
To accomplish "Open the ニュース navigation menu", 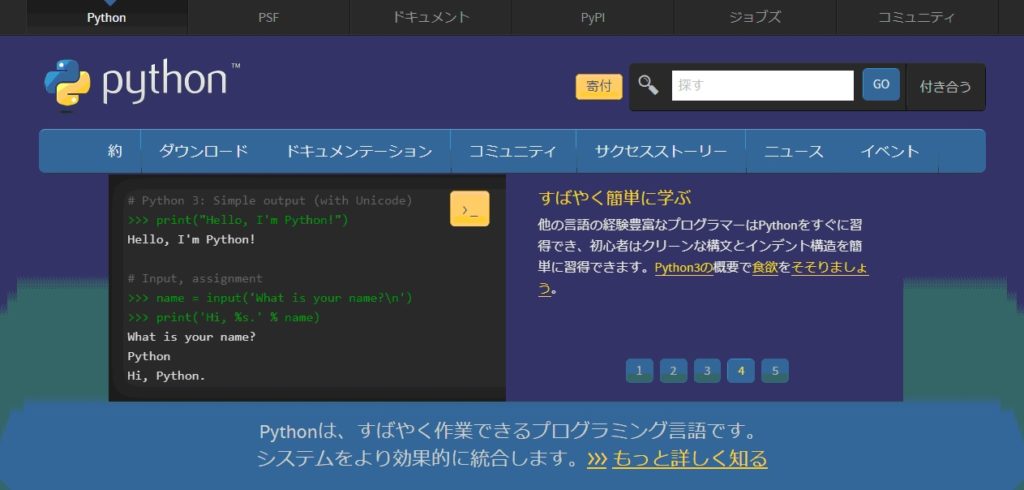I will [x=794, y=152].
